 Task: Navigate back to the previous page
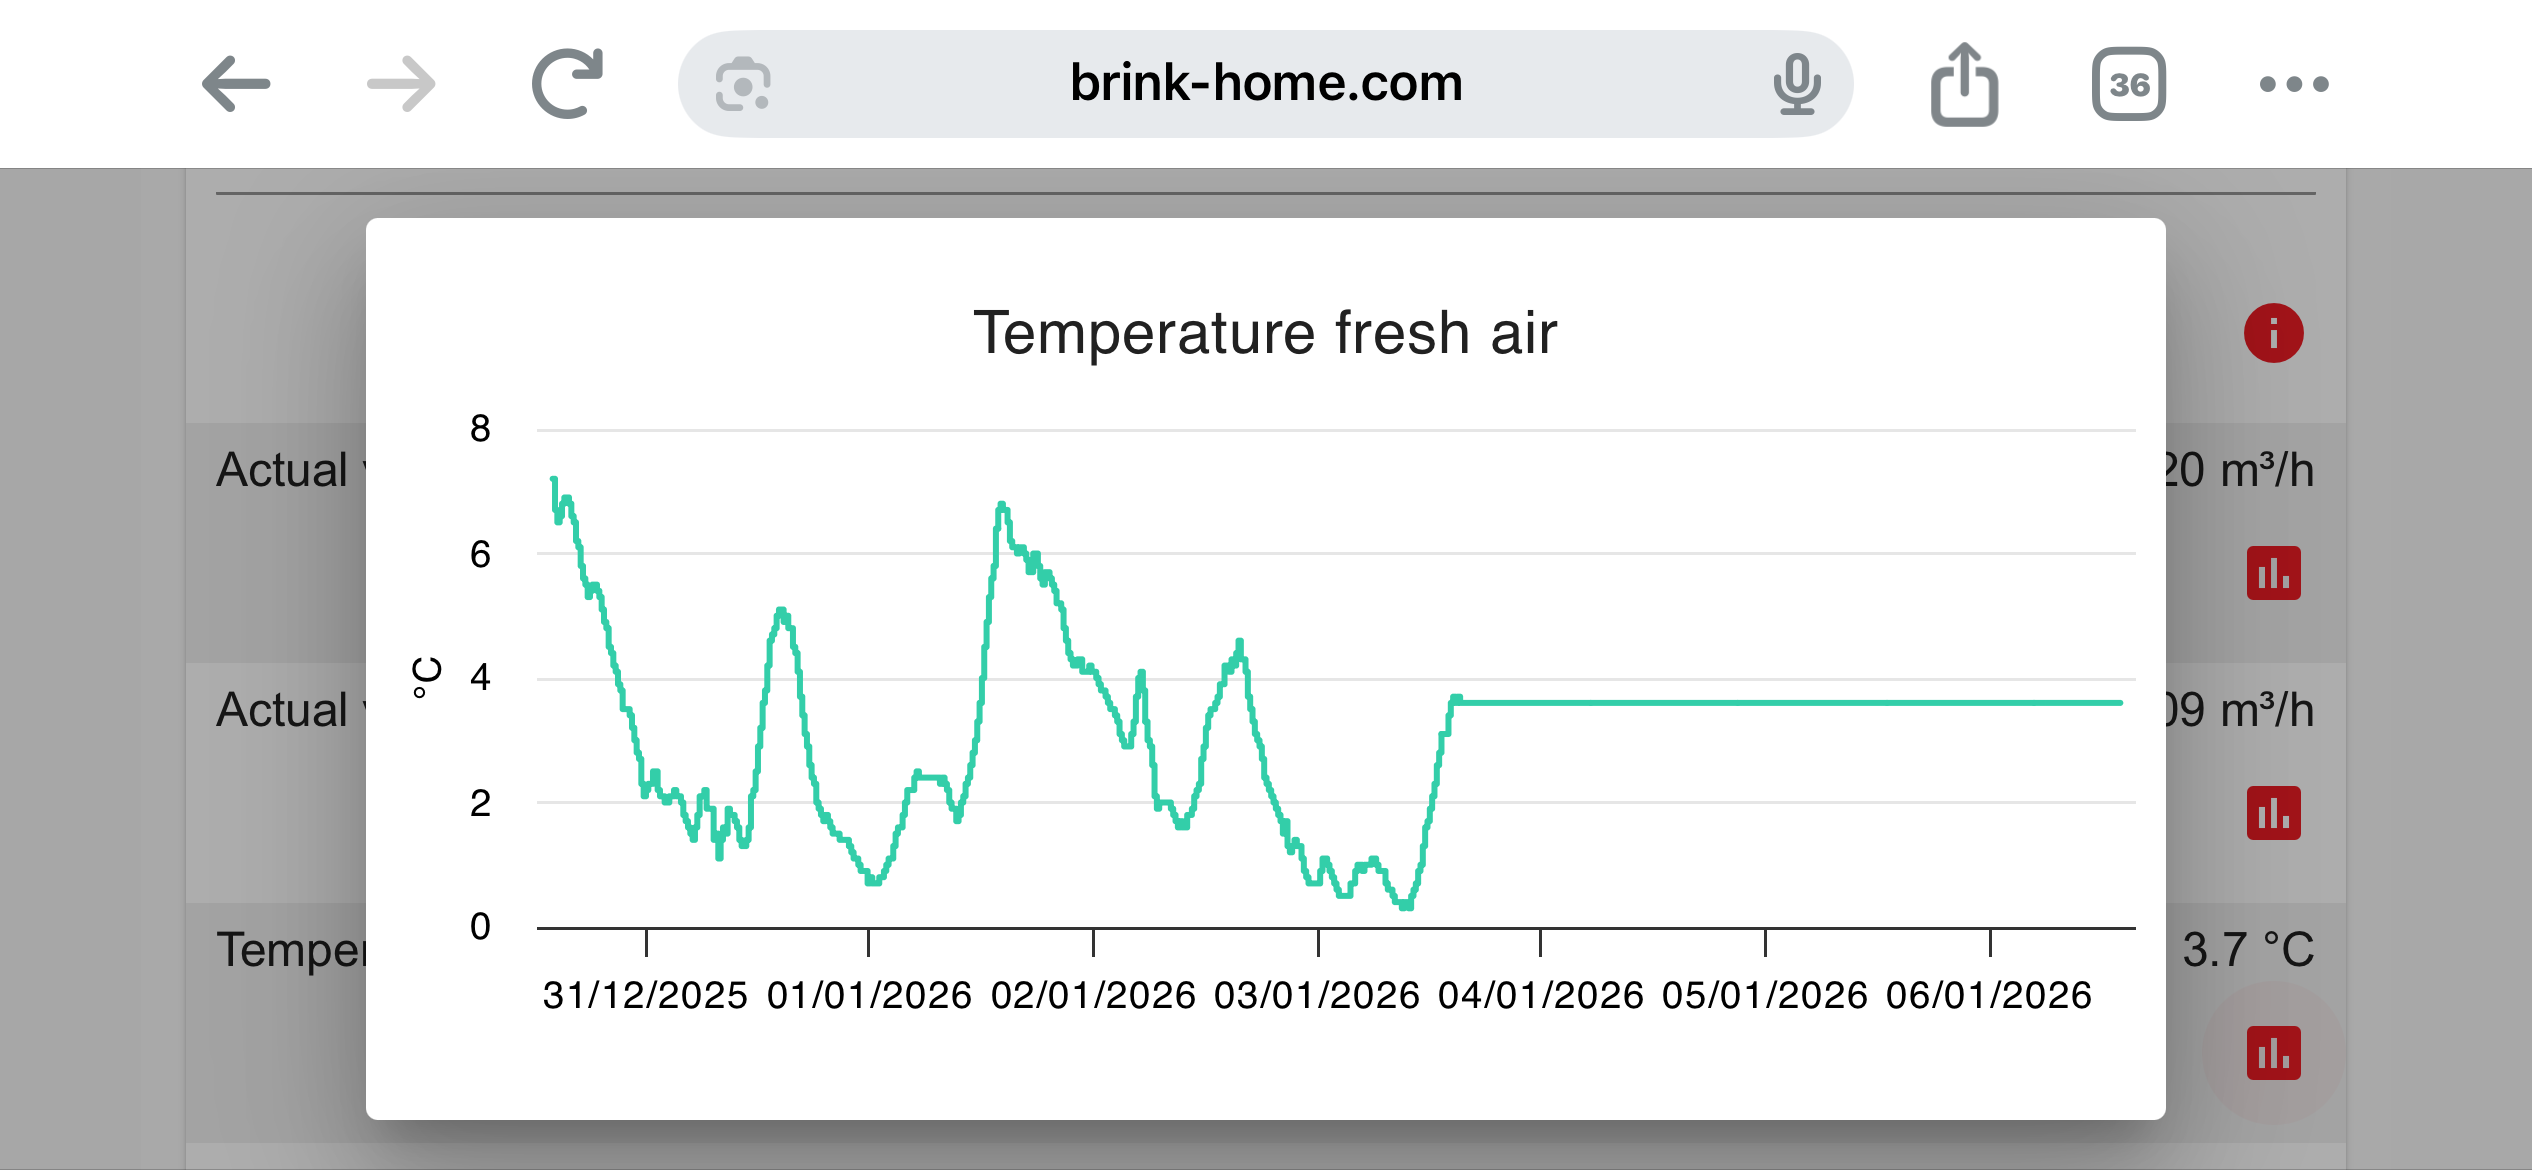[237, 84]
